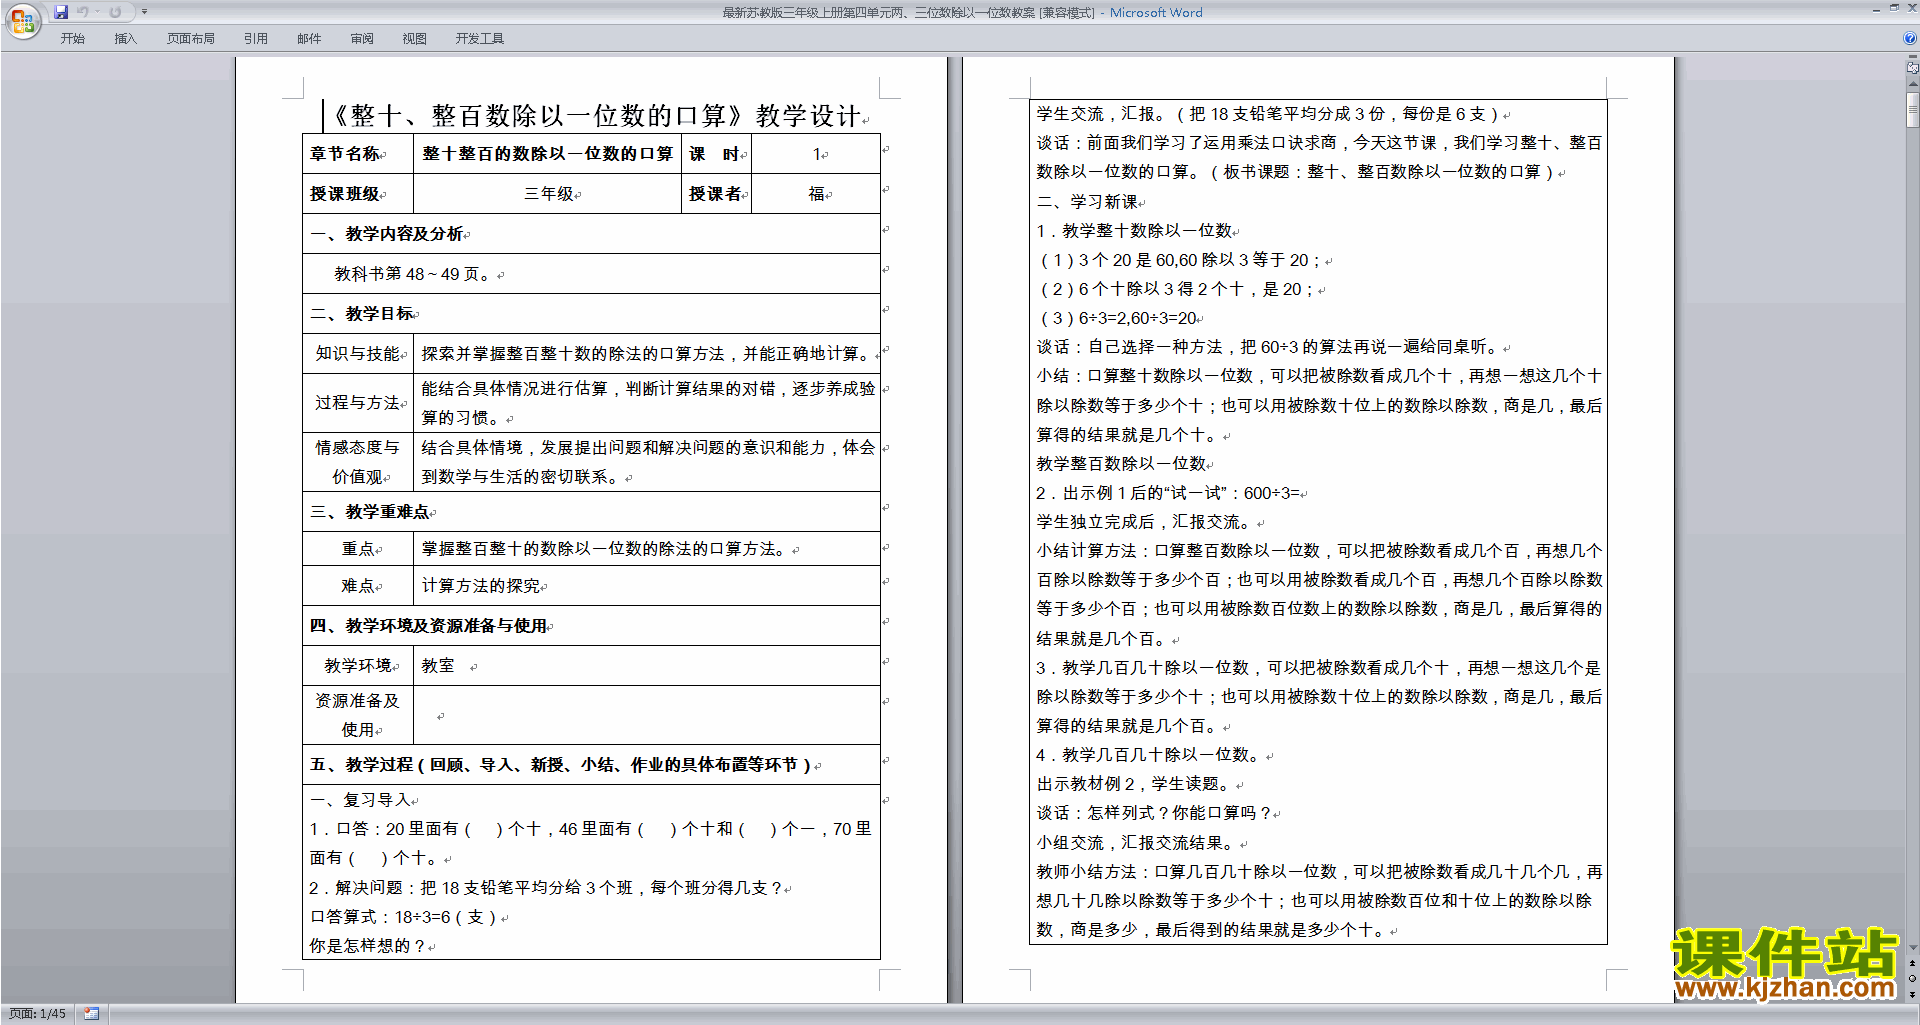
Task: Click the heading 五、教学过程
Action: click(x=565, y=765)
